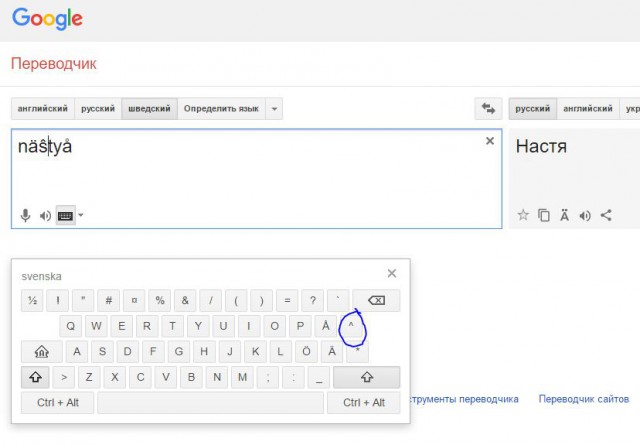Listen to source text speaker icon
This screenshot has height=445, width=640.
[x=45, y=216]
